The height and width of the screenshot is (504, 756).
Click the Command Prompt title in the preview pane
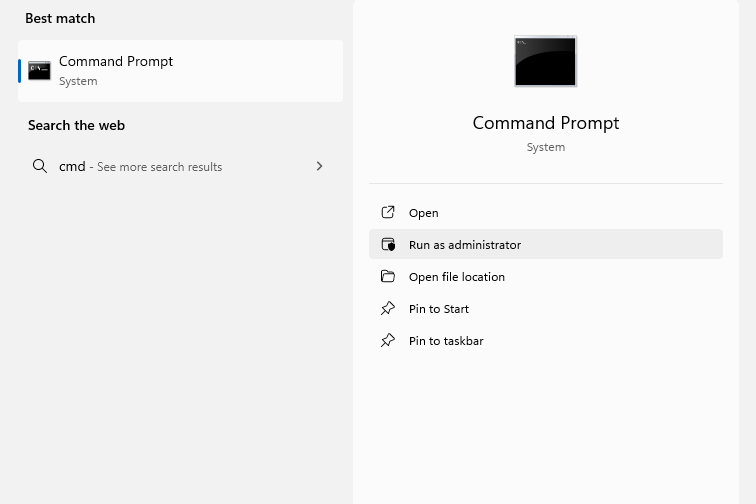pyautogui.click(x=545, y=123)
